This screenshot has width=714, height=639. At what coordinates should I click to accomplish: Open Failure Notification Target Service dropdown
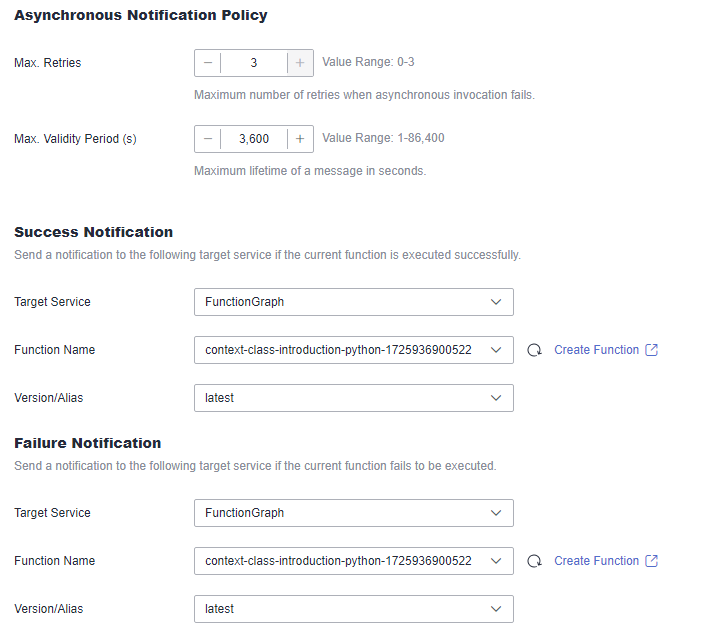(354, 513)
